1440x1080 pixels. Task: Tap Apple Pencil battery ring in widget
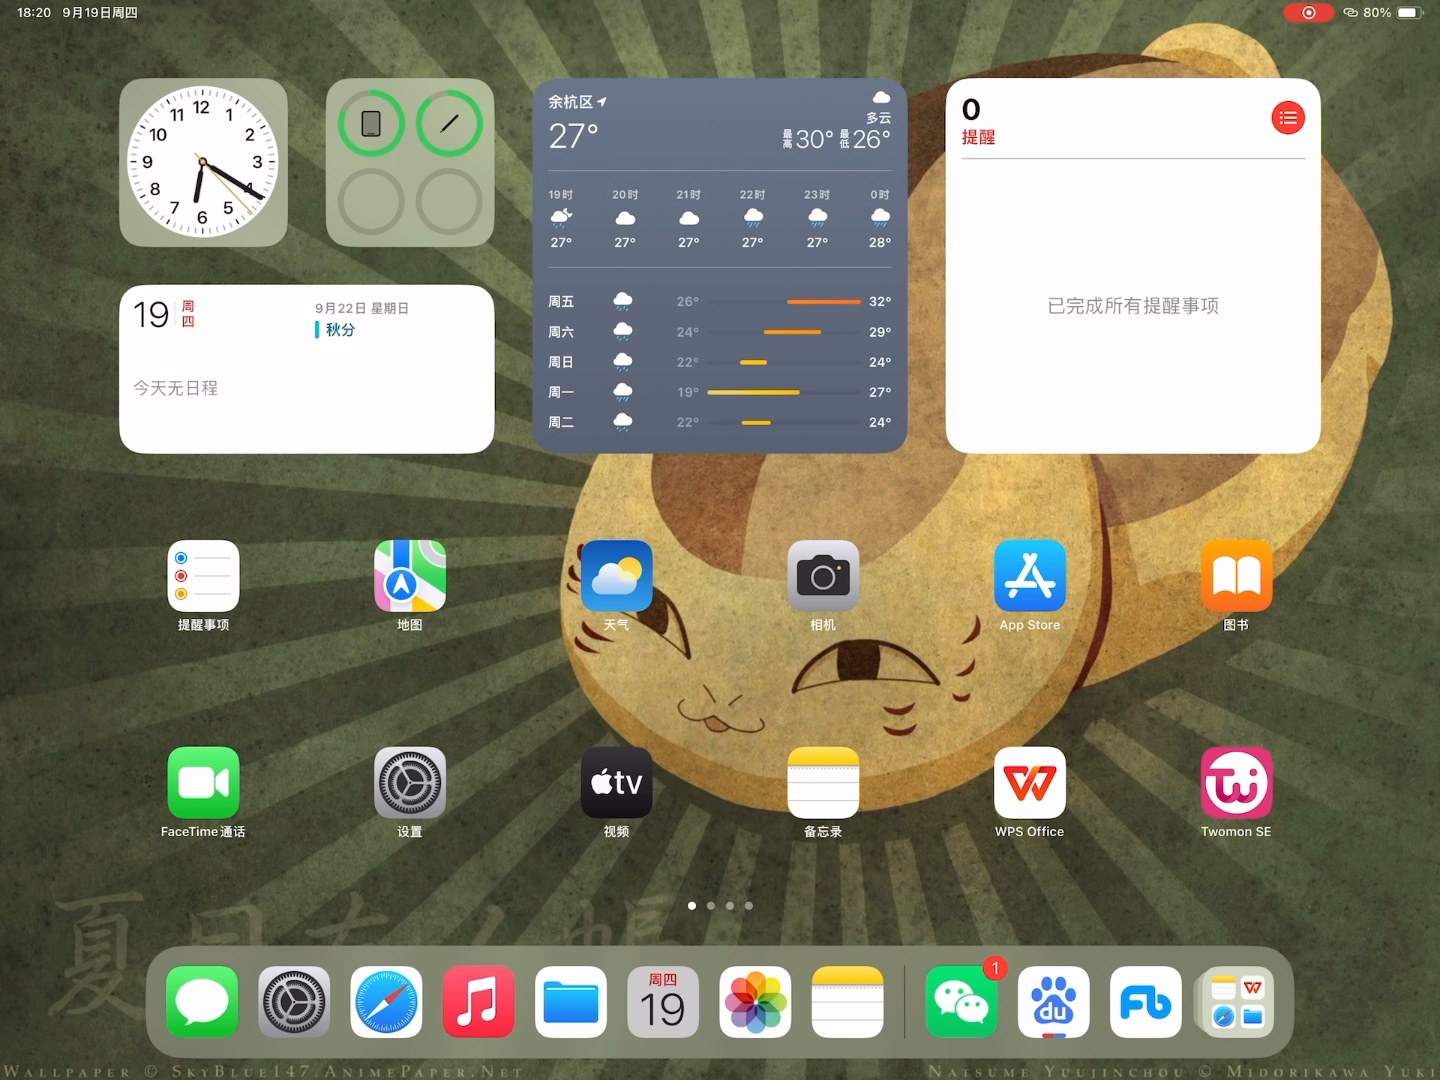(449, 124)
